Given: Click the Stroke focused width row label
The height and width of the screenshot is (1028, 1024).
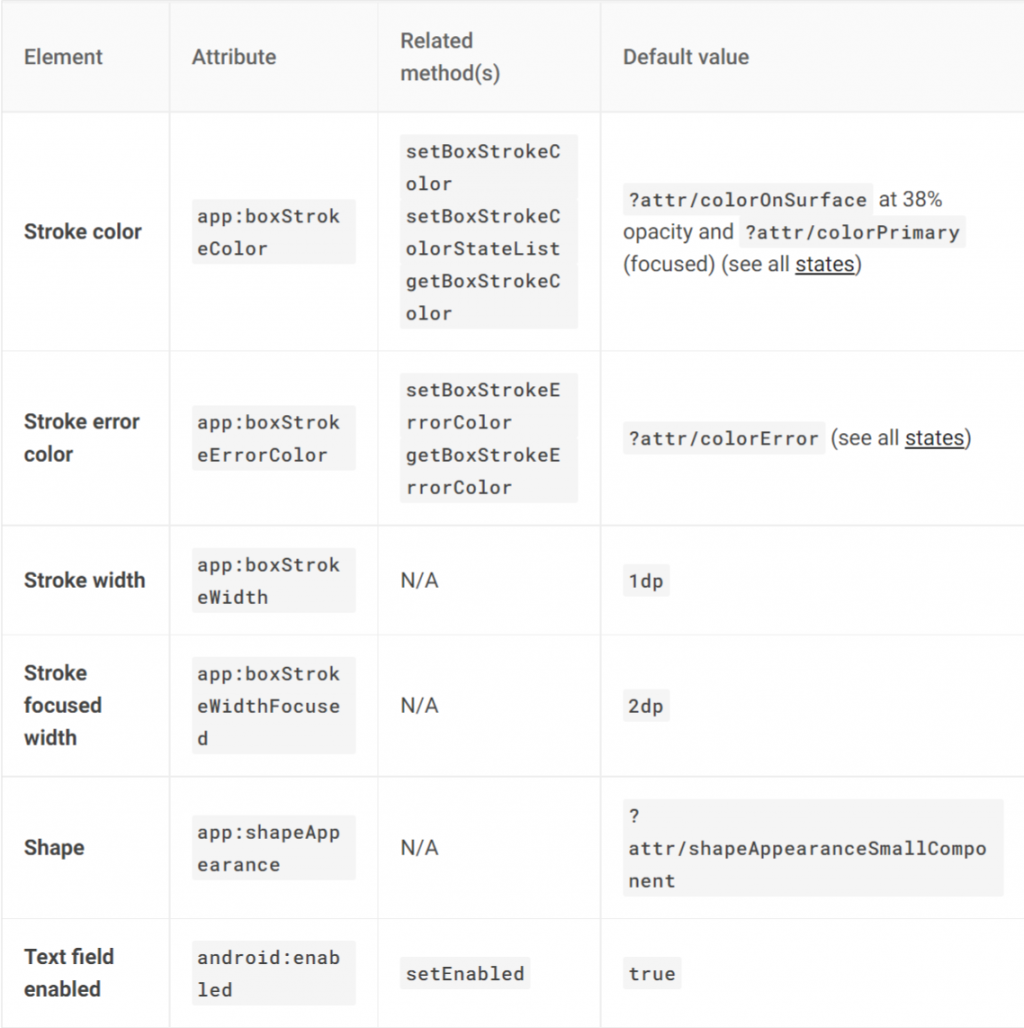Looking at the screenshot, I should tap(63, 705).
